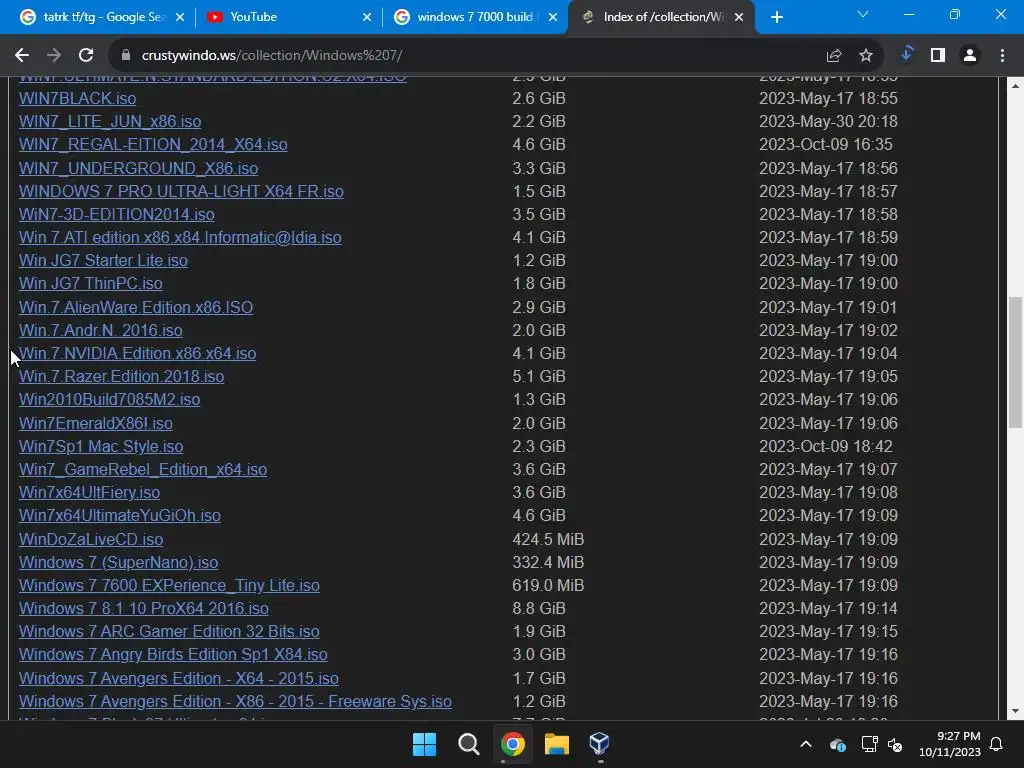Open the blue download extension icon
The image size is (1024, 768).
coord(906,54)
